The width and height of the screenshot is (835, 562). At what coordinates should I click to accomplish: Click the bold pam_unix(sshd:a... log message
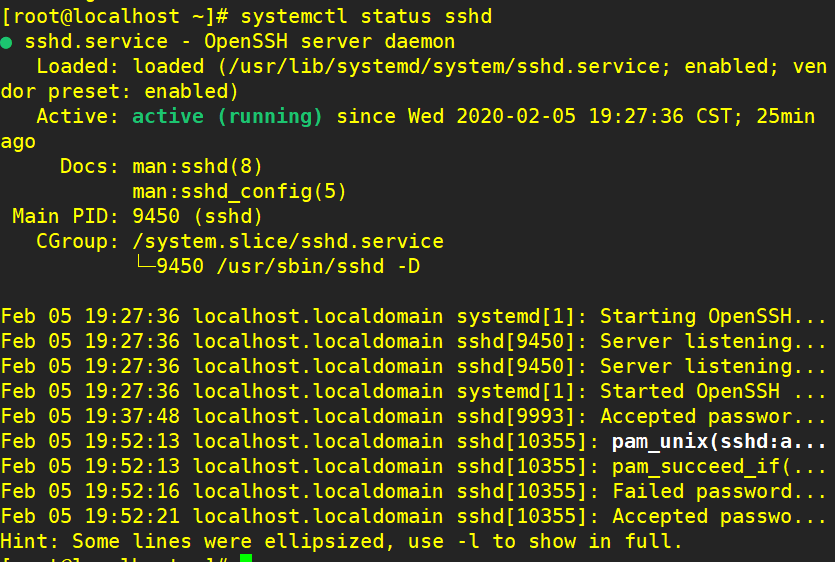coord(719,441)
